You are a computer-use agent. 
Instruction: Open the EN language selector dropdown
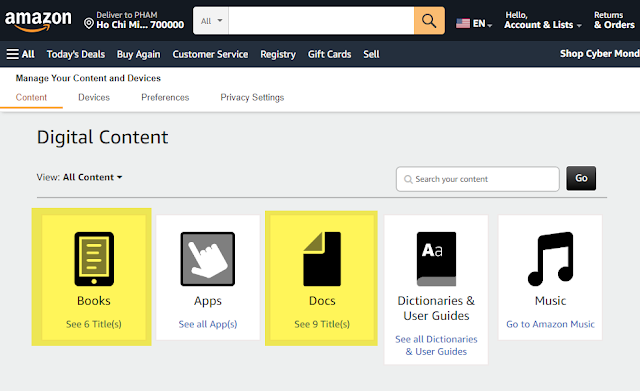474,23
